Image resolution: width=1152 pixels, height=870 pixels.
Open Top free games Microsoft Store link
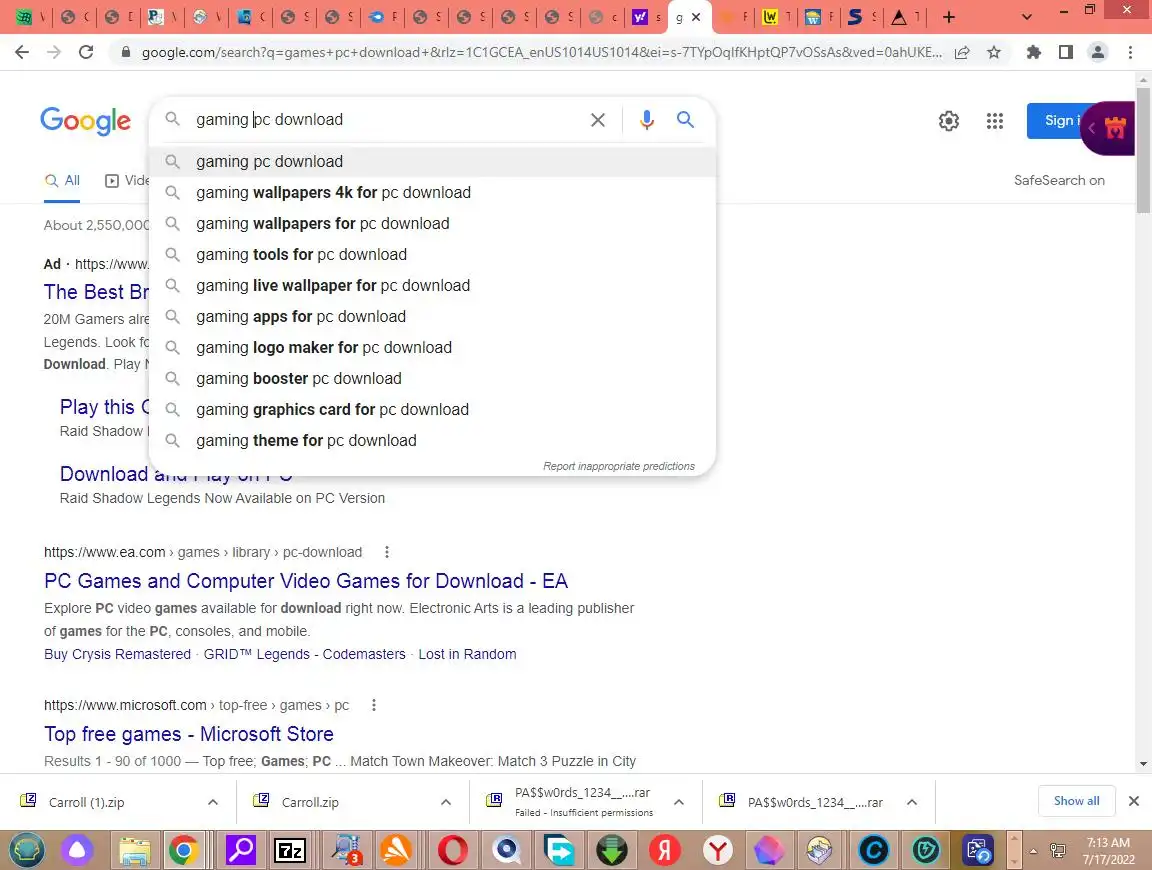pyautogui.click(x=189, y=734)
